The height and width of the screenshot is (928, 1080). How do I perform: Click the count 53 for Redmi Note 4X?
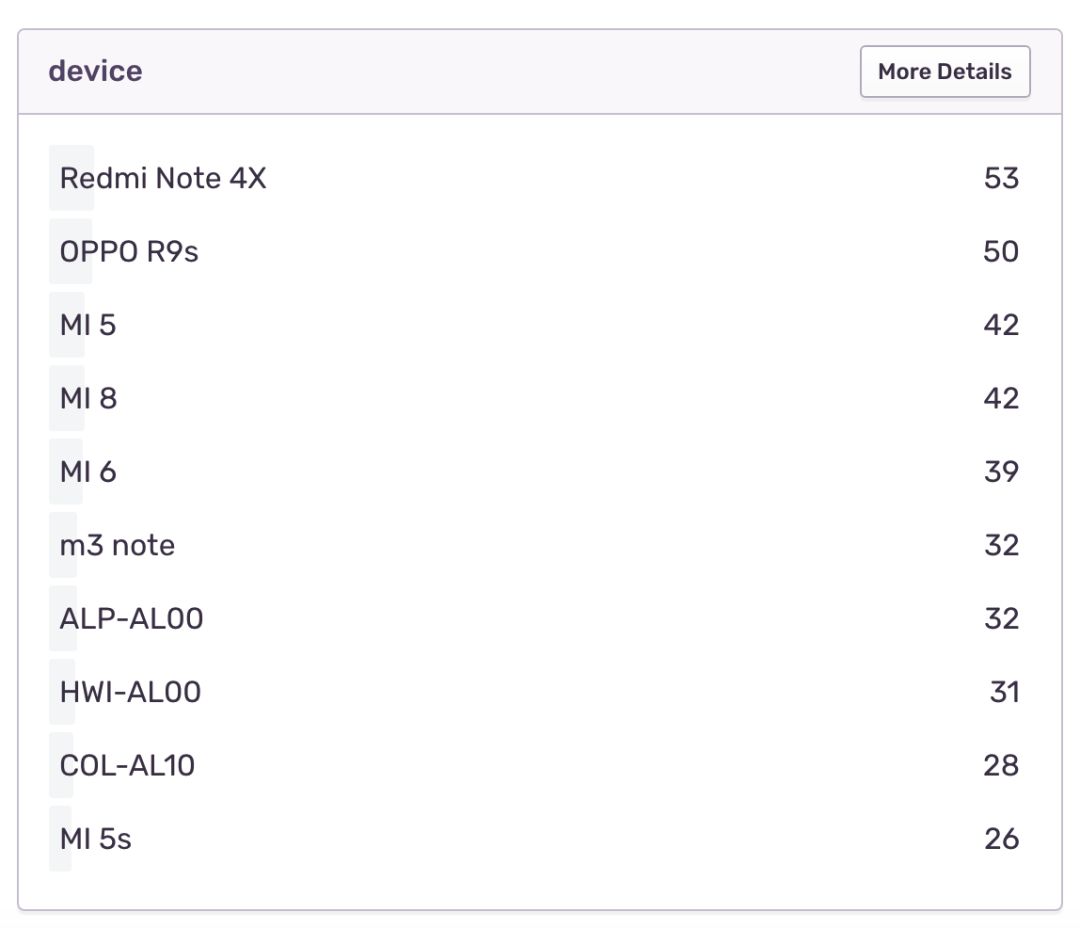(x=1000, y=178)
